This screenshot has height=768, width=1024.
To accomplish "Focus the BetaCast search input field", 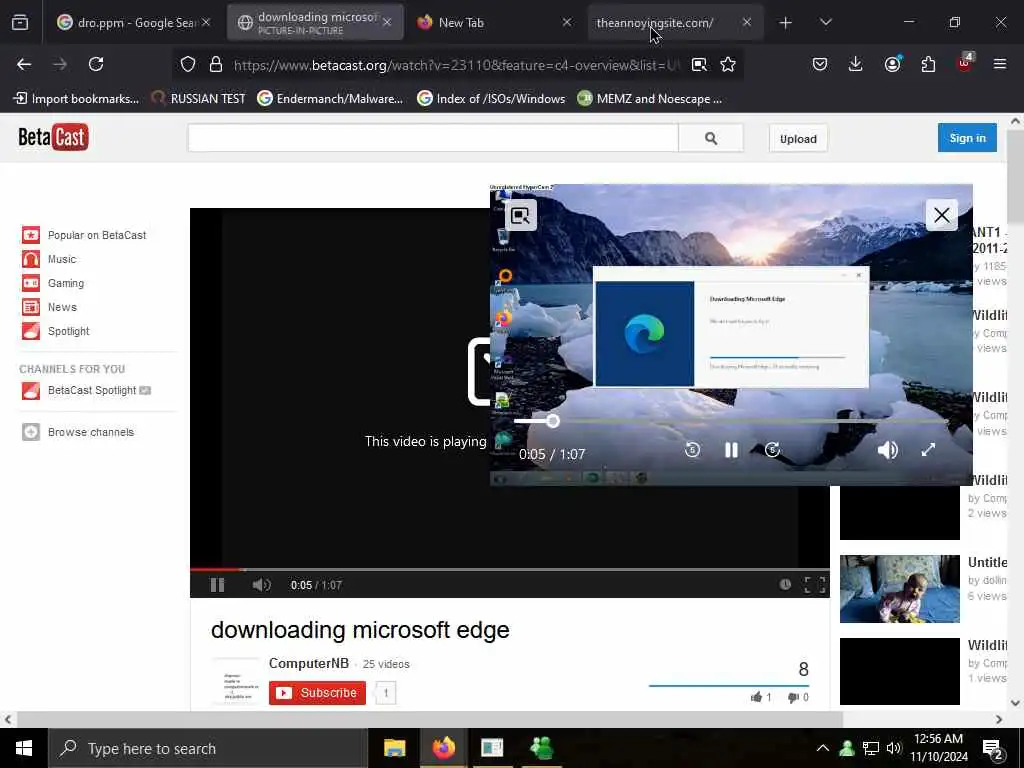I will pyautogui.click(x=433, y=138).
